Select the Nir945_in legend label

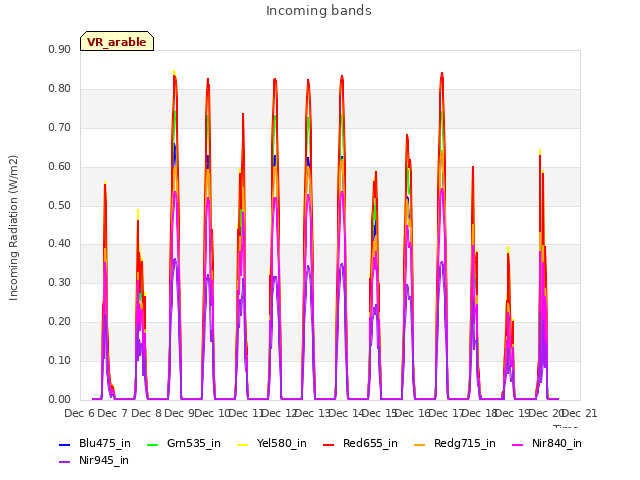pos(104,461)
